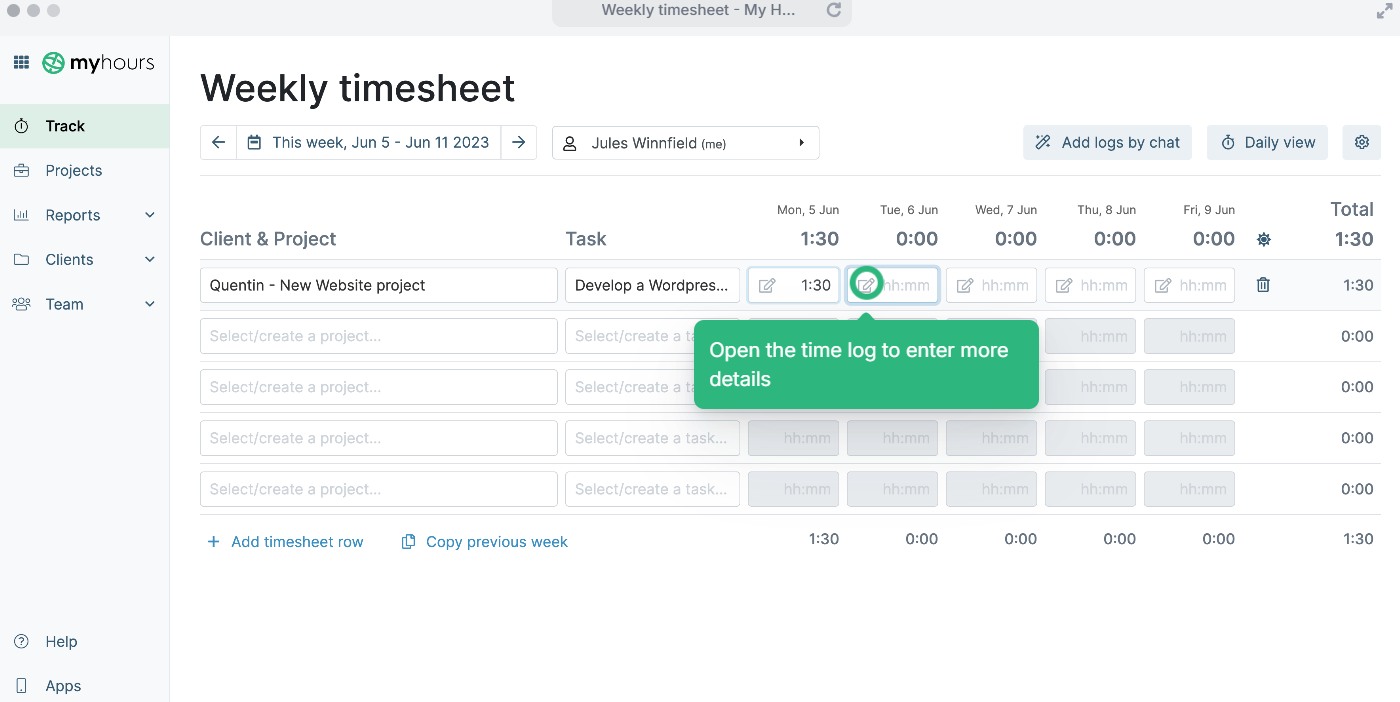The width and height of the screenshot is (1400, 702).
Task: Open Monday time log edit icon
Action: (x=767, y=286)
